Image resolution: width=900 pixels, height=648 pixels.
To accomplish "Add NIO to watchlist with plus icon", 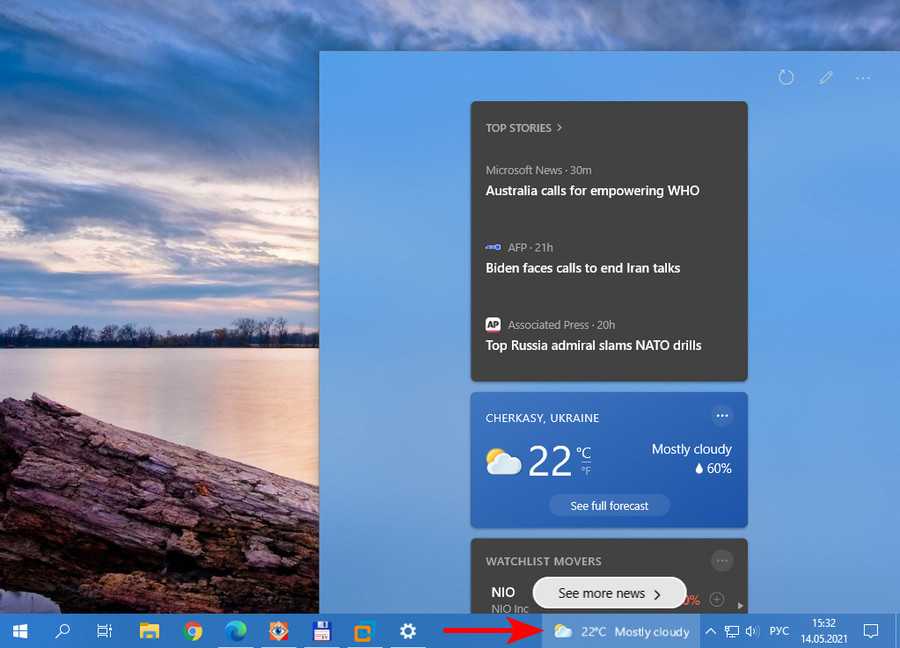I will click(x=716, y=599).
